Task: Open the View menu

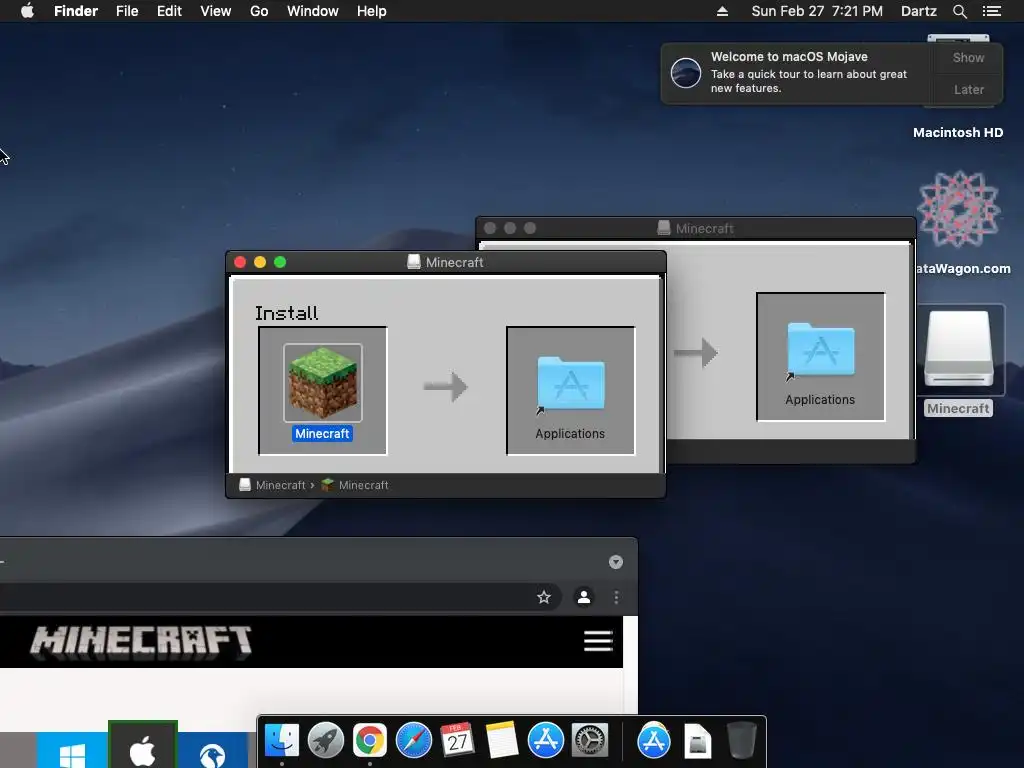Action: (216, 11)
